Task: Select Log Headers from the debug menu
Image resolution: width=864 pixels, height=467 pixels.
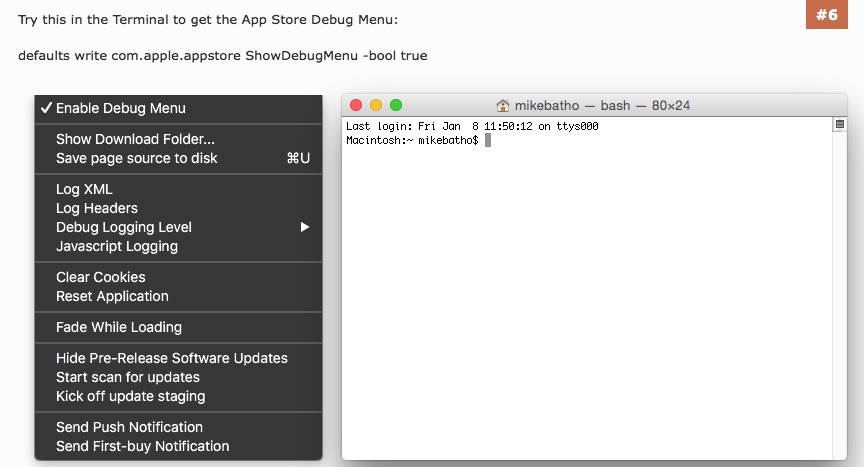Action: [x=179, y=208]
